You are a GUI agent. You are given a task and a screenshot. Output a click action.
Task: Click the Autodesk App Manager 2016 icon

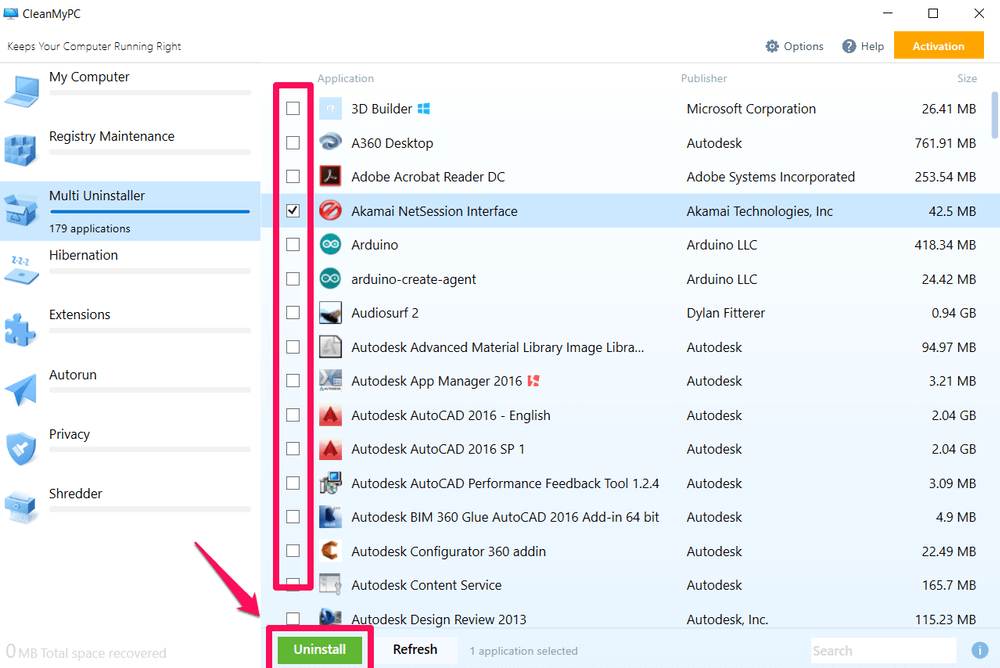pos(330,381)
